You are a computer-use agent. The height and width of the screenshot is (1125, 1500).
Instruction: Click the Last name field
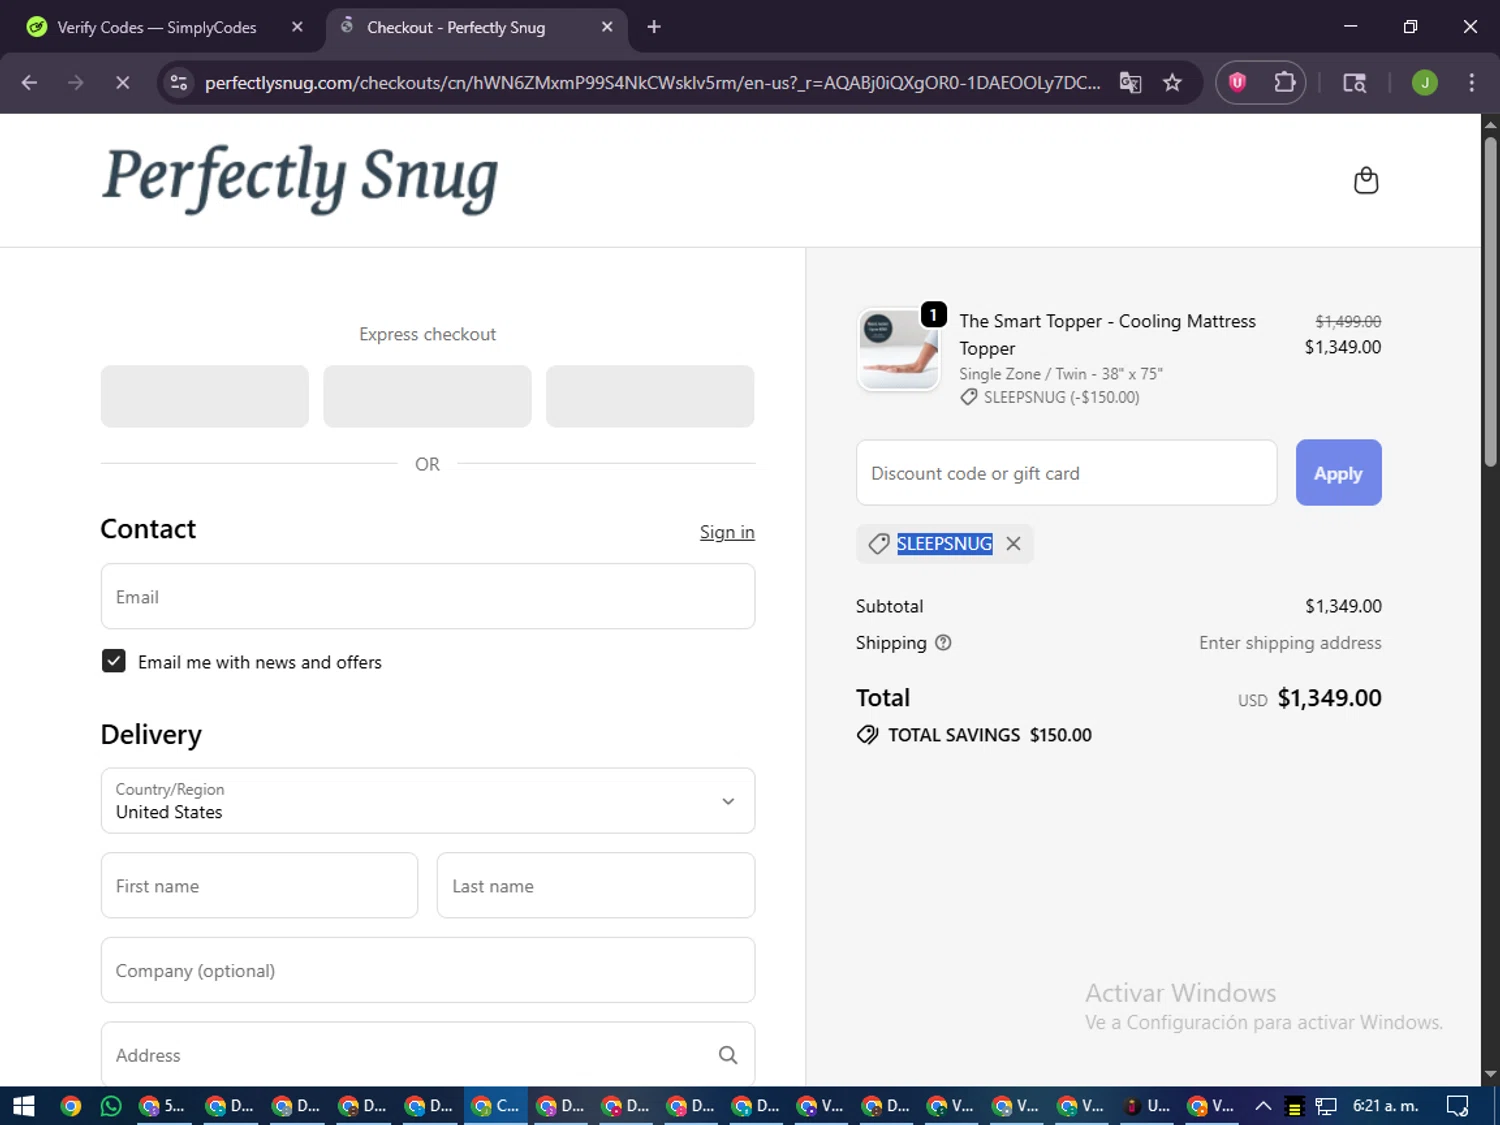coord(596,886)
